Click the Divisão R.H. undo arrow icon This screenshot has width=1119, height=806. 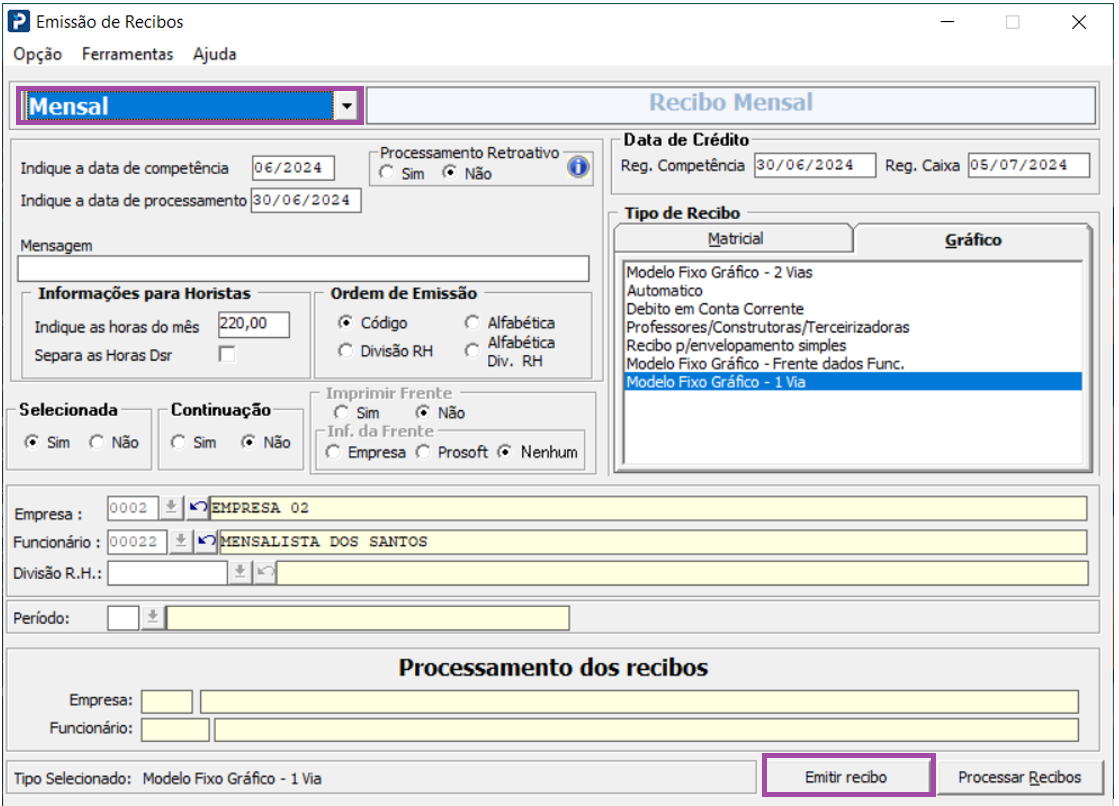pyautogui.click(x=265, y=573)
